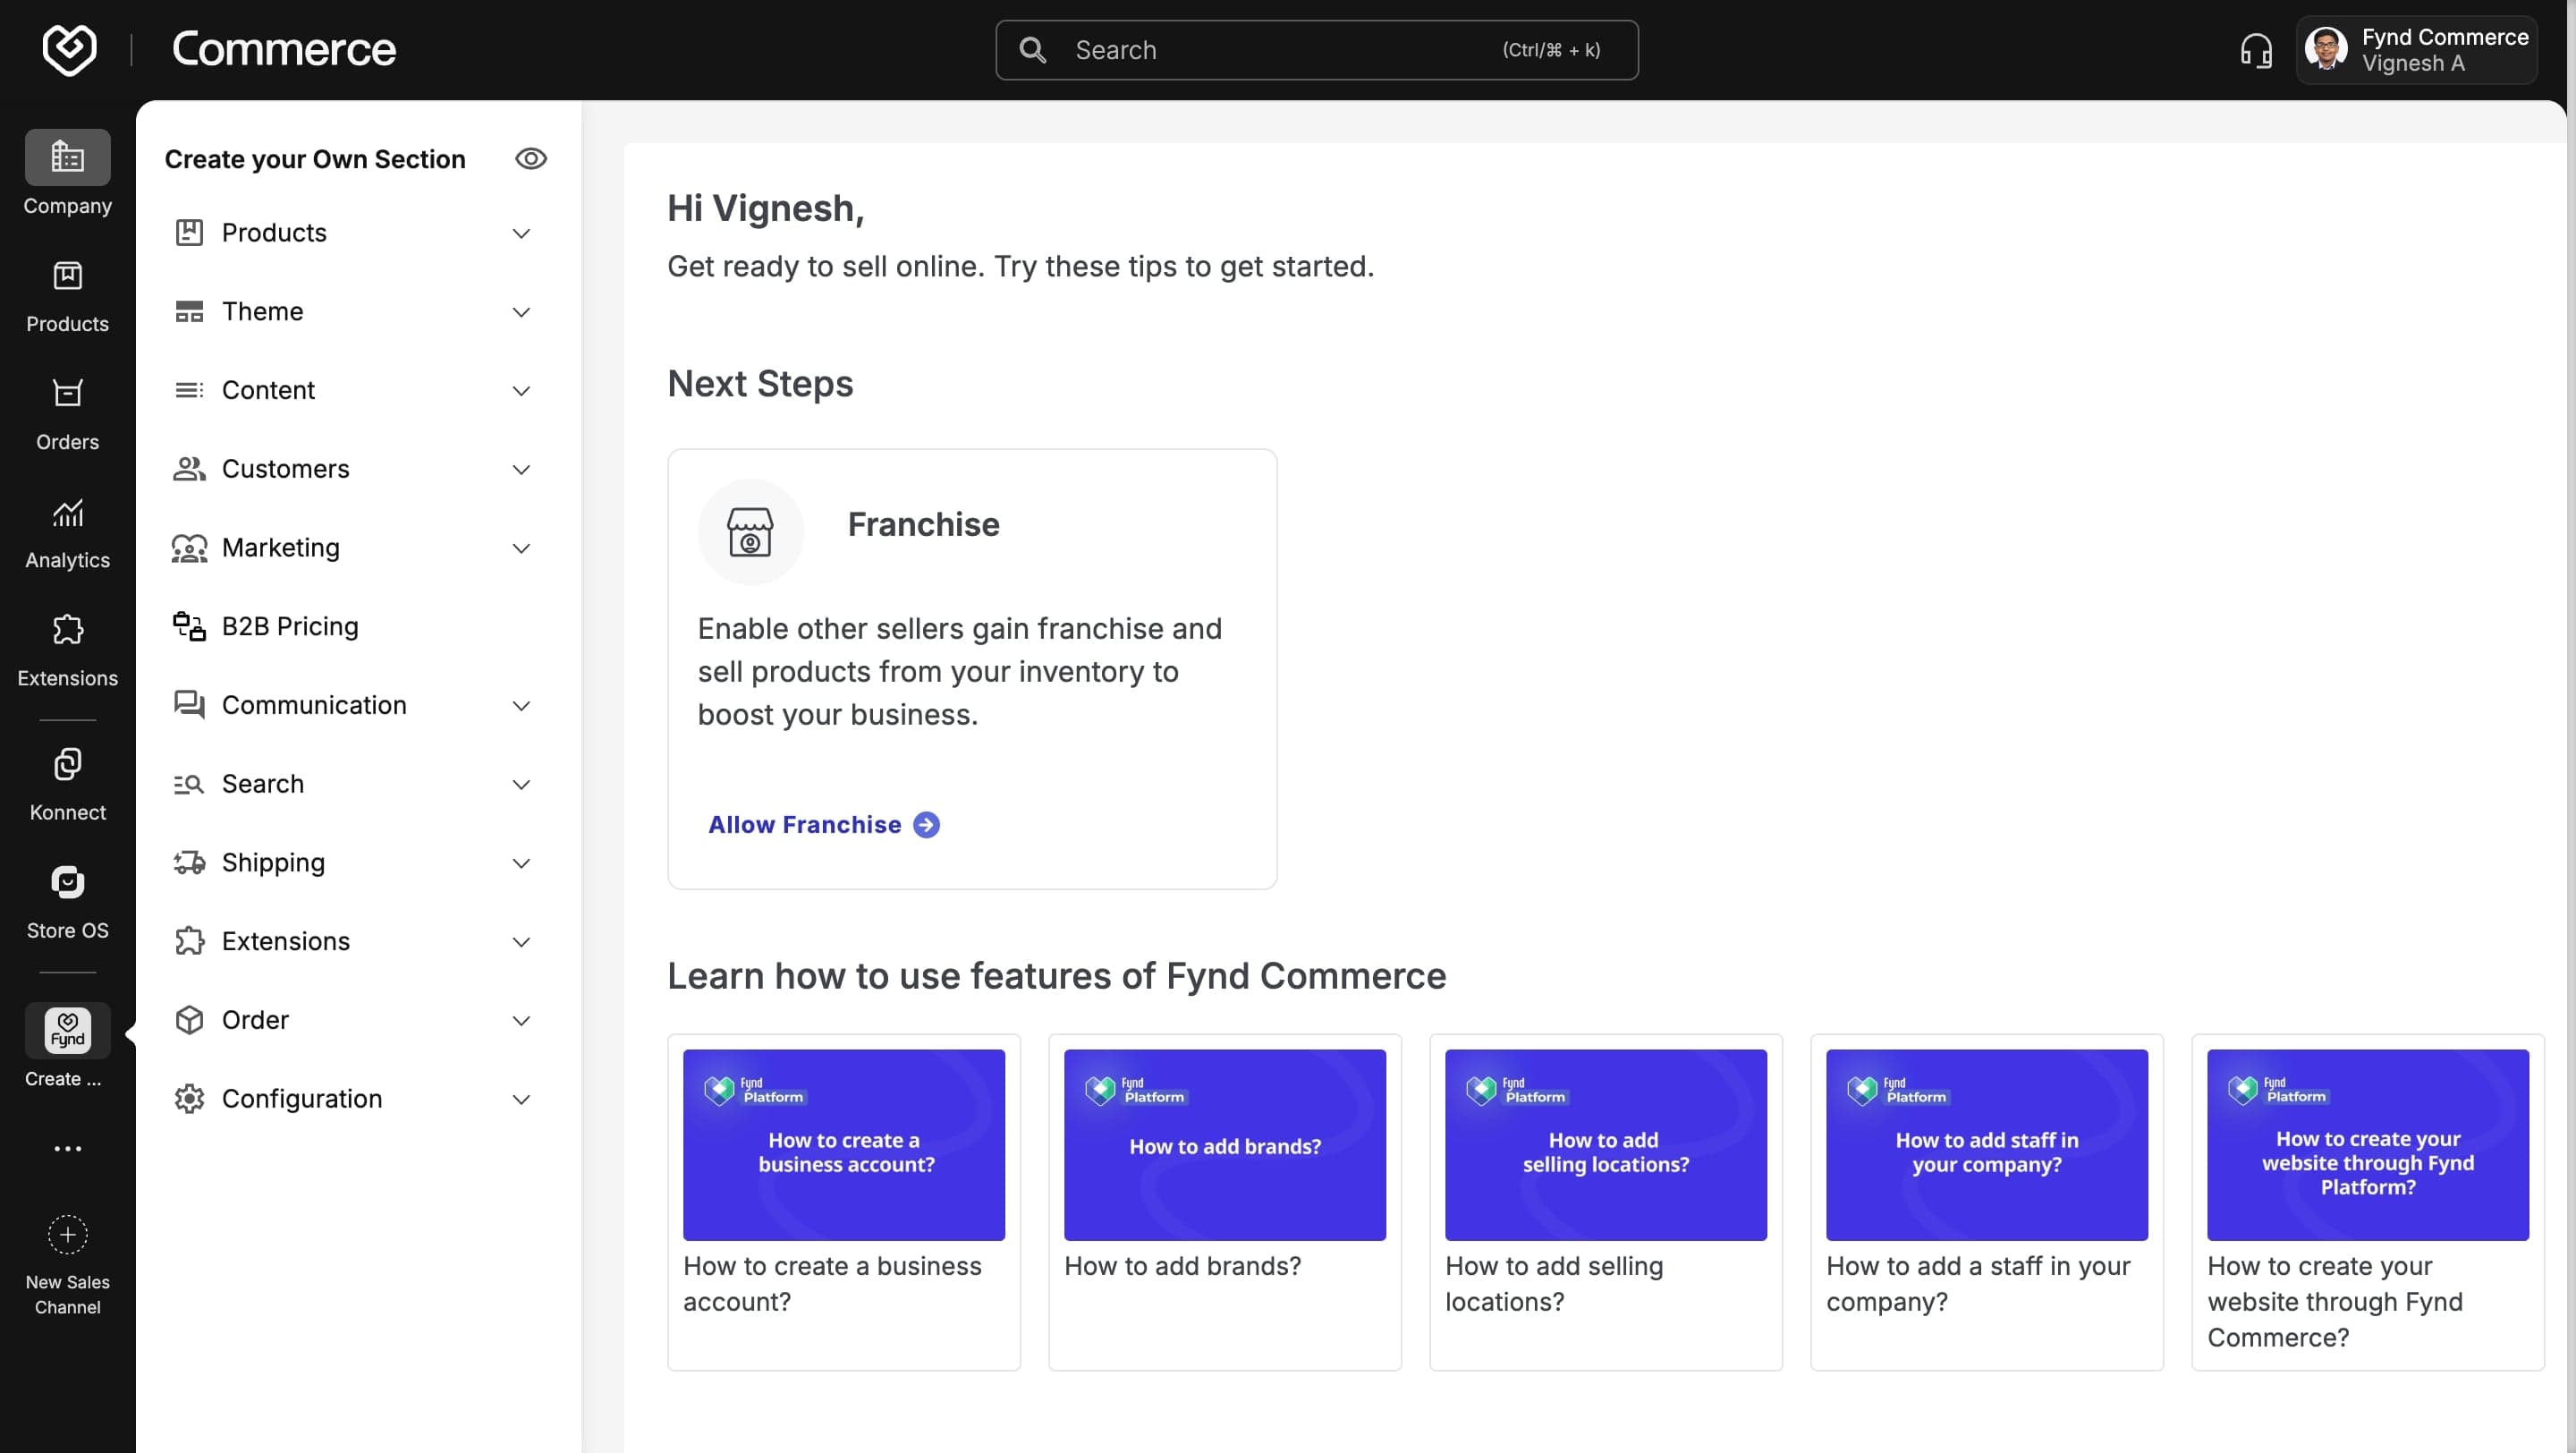Add a New Sales Channel with the plus icon
Screen dimensions: 2576x1453
[x=67, y=1234]
